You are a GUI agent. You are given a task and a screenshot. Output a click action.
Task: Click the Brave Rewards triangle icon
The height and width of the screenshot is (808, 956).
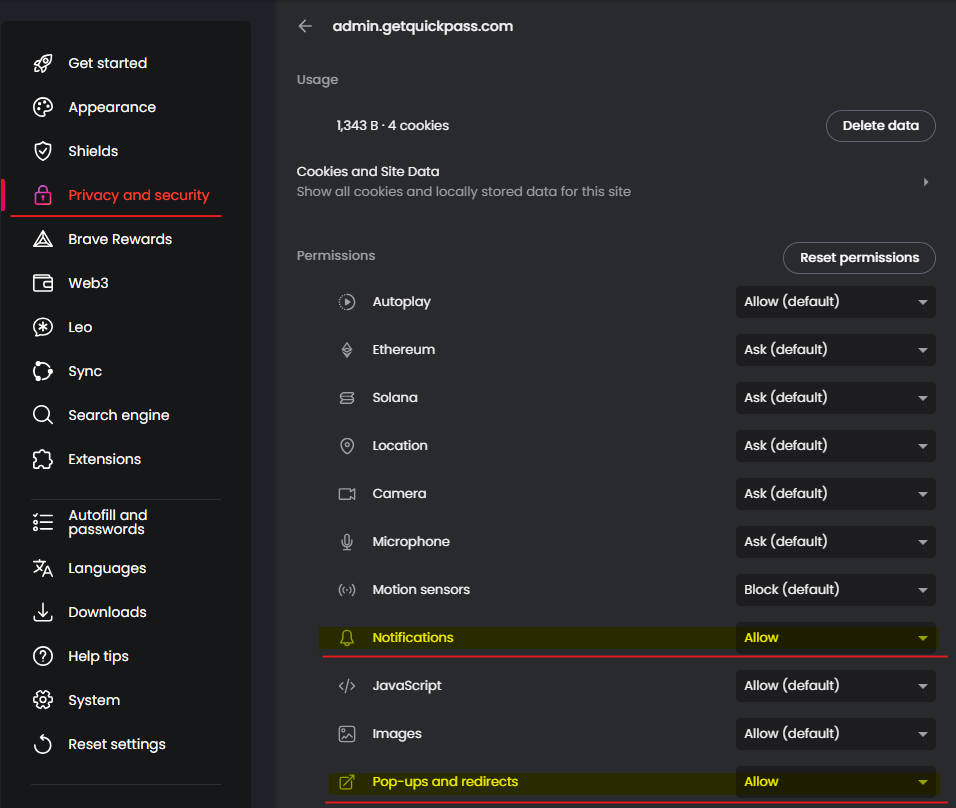click(43, 239)
